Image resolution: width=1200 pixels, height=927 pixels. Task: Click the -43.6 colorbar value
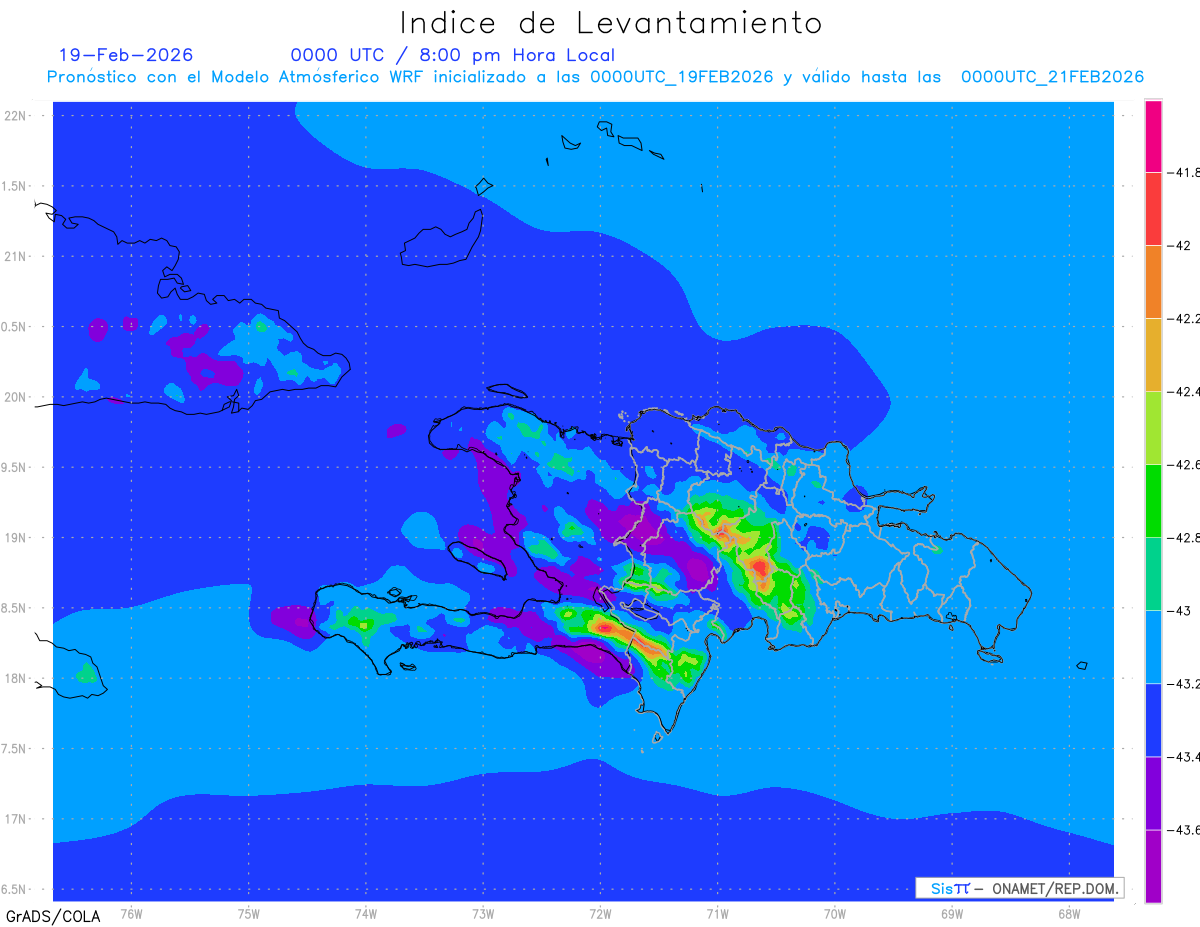tap(1184, 830)
